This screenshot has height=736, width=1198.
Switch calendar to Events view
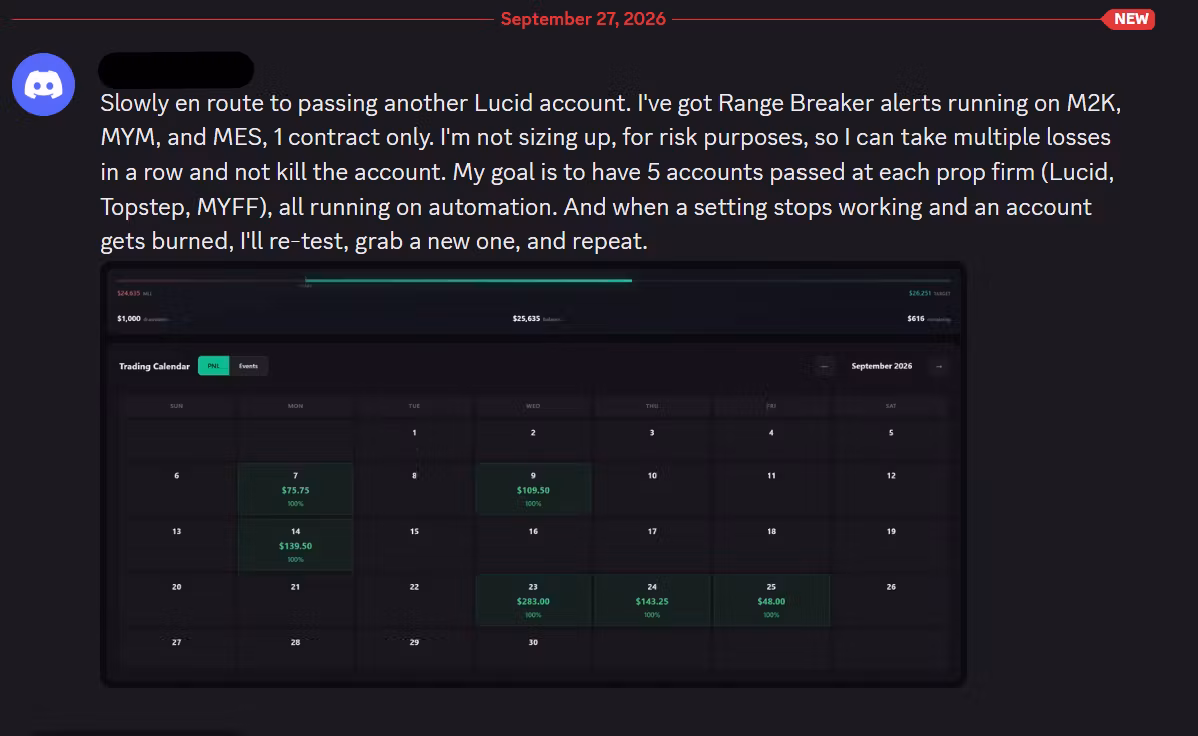tap(248, 366)
